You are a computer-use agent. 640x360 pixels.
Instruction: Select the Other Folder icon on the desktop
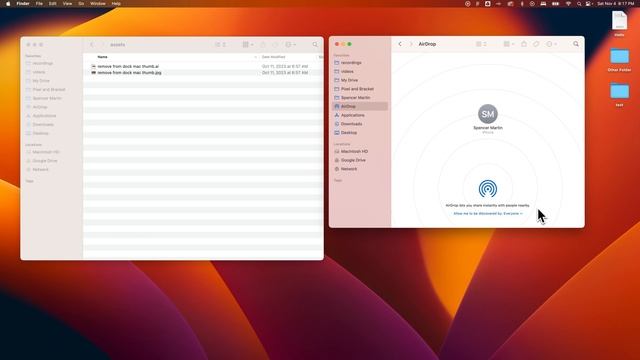(619, 60)
